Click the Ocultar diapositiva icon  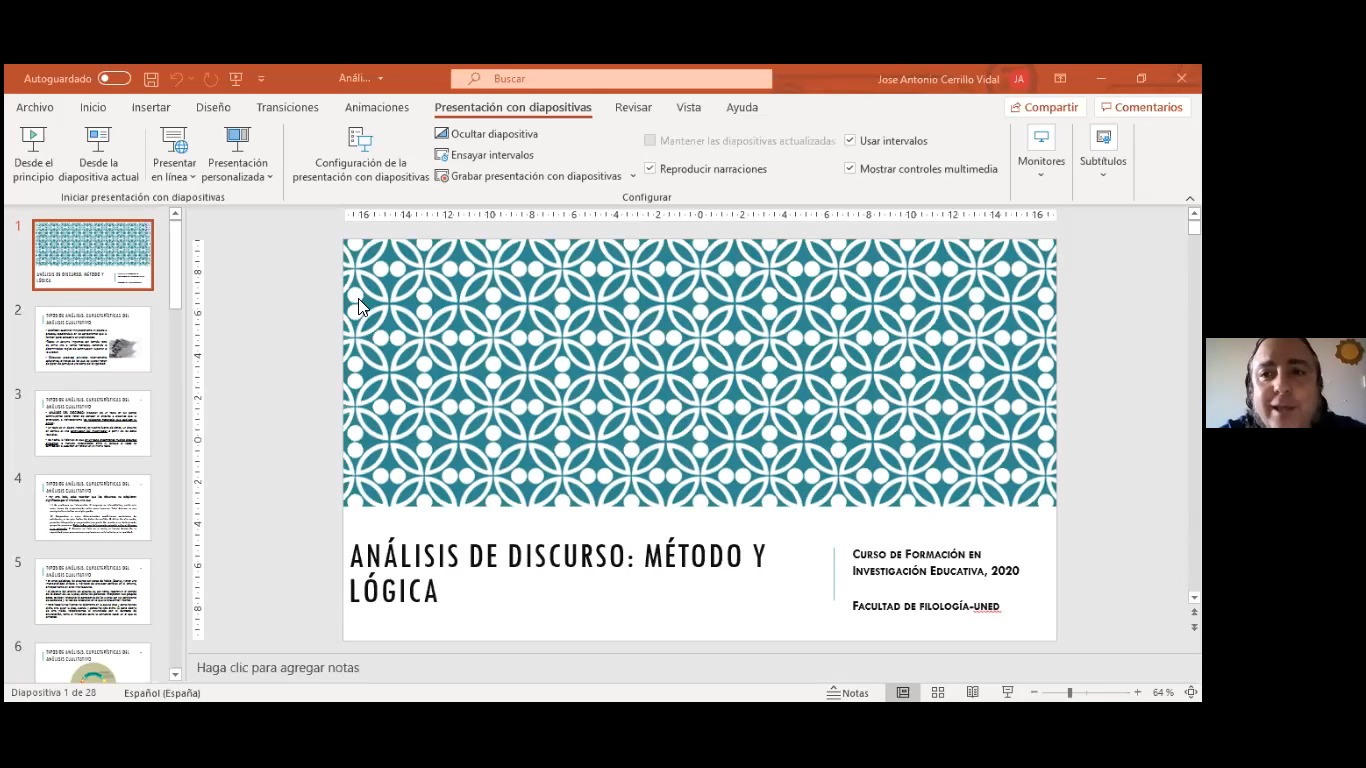click(442, 134)
